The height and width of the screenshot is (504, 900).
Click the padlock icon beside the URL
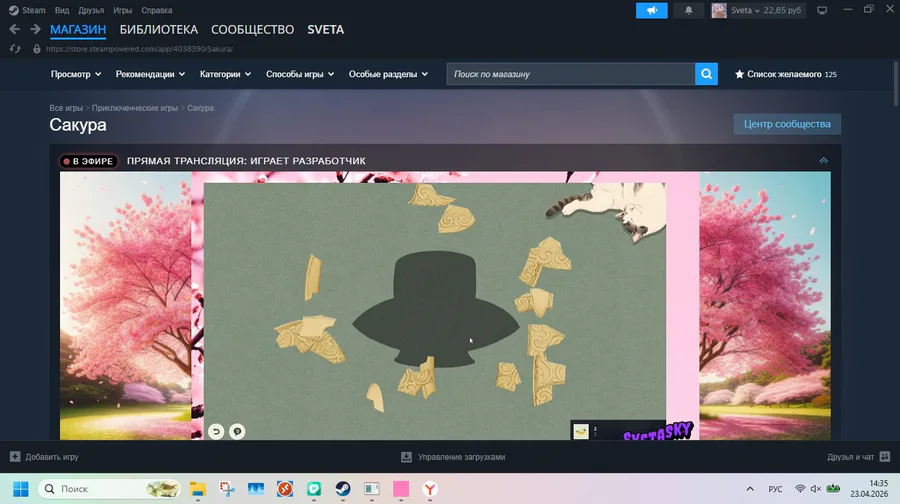pyautogui.click(x=37, y=49)
